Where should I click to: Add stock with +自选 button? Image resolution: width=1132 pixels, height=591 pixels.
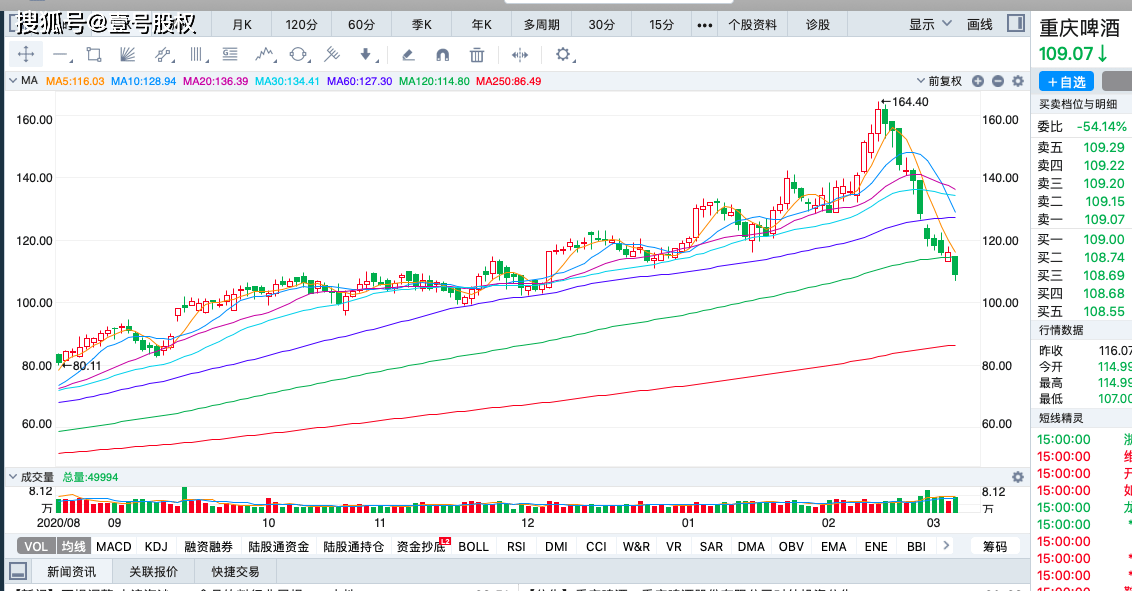[x=1066, y=82]
